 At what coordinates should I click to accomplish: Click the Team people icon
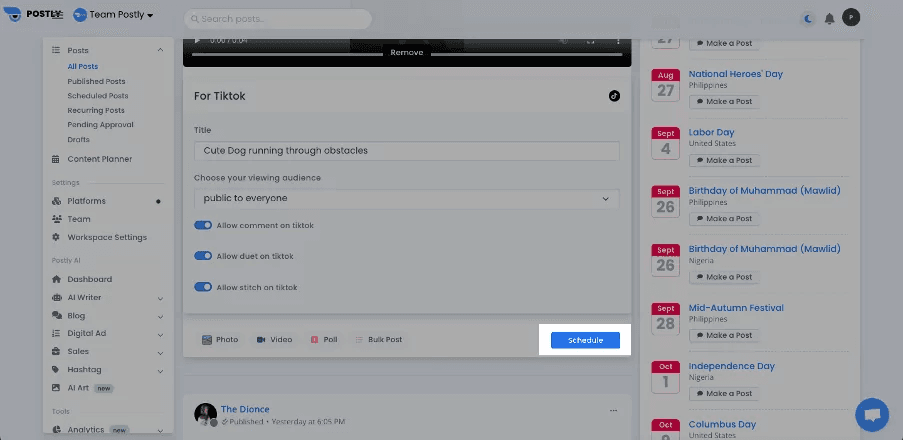tap(56, 219)
